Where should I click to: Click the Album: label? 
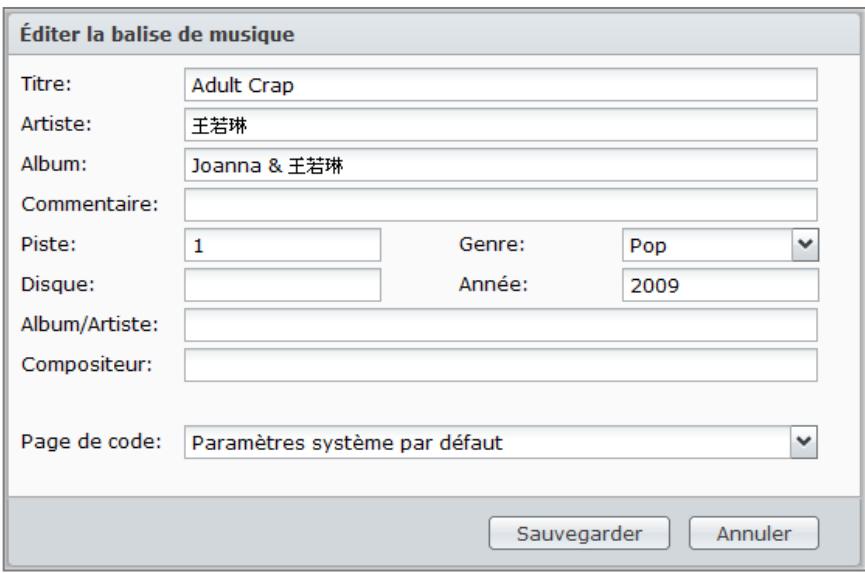click(54, 164)
